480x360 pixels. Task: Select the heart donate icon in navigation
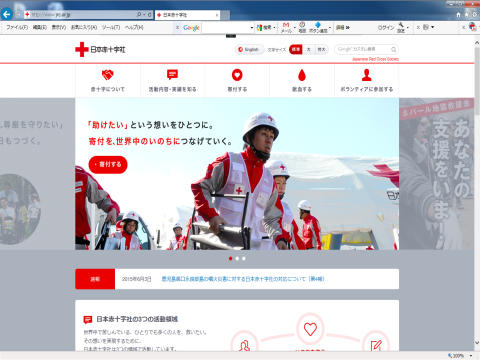[x=237, y=75]
